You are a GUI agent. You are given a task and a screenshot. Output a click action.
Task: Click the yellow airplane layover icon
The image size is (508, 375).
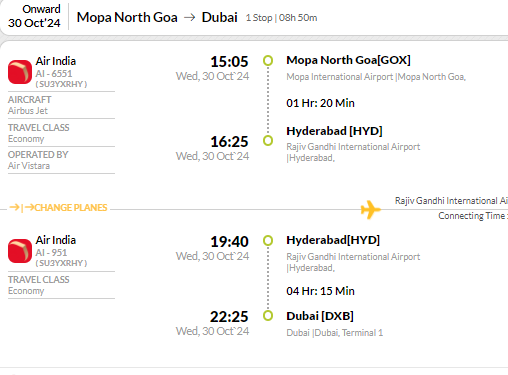pos(371,210)
